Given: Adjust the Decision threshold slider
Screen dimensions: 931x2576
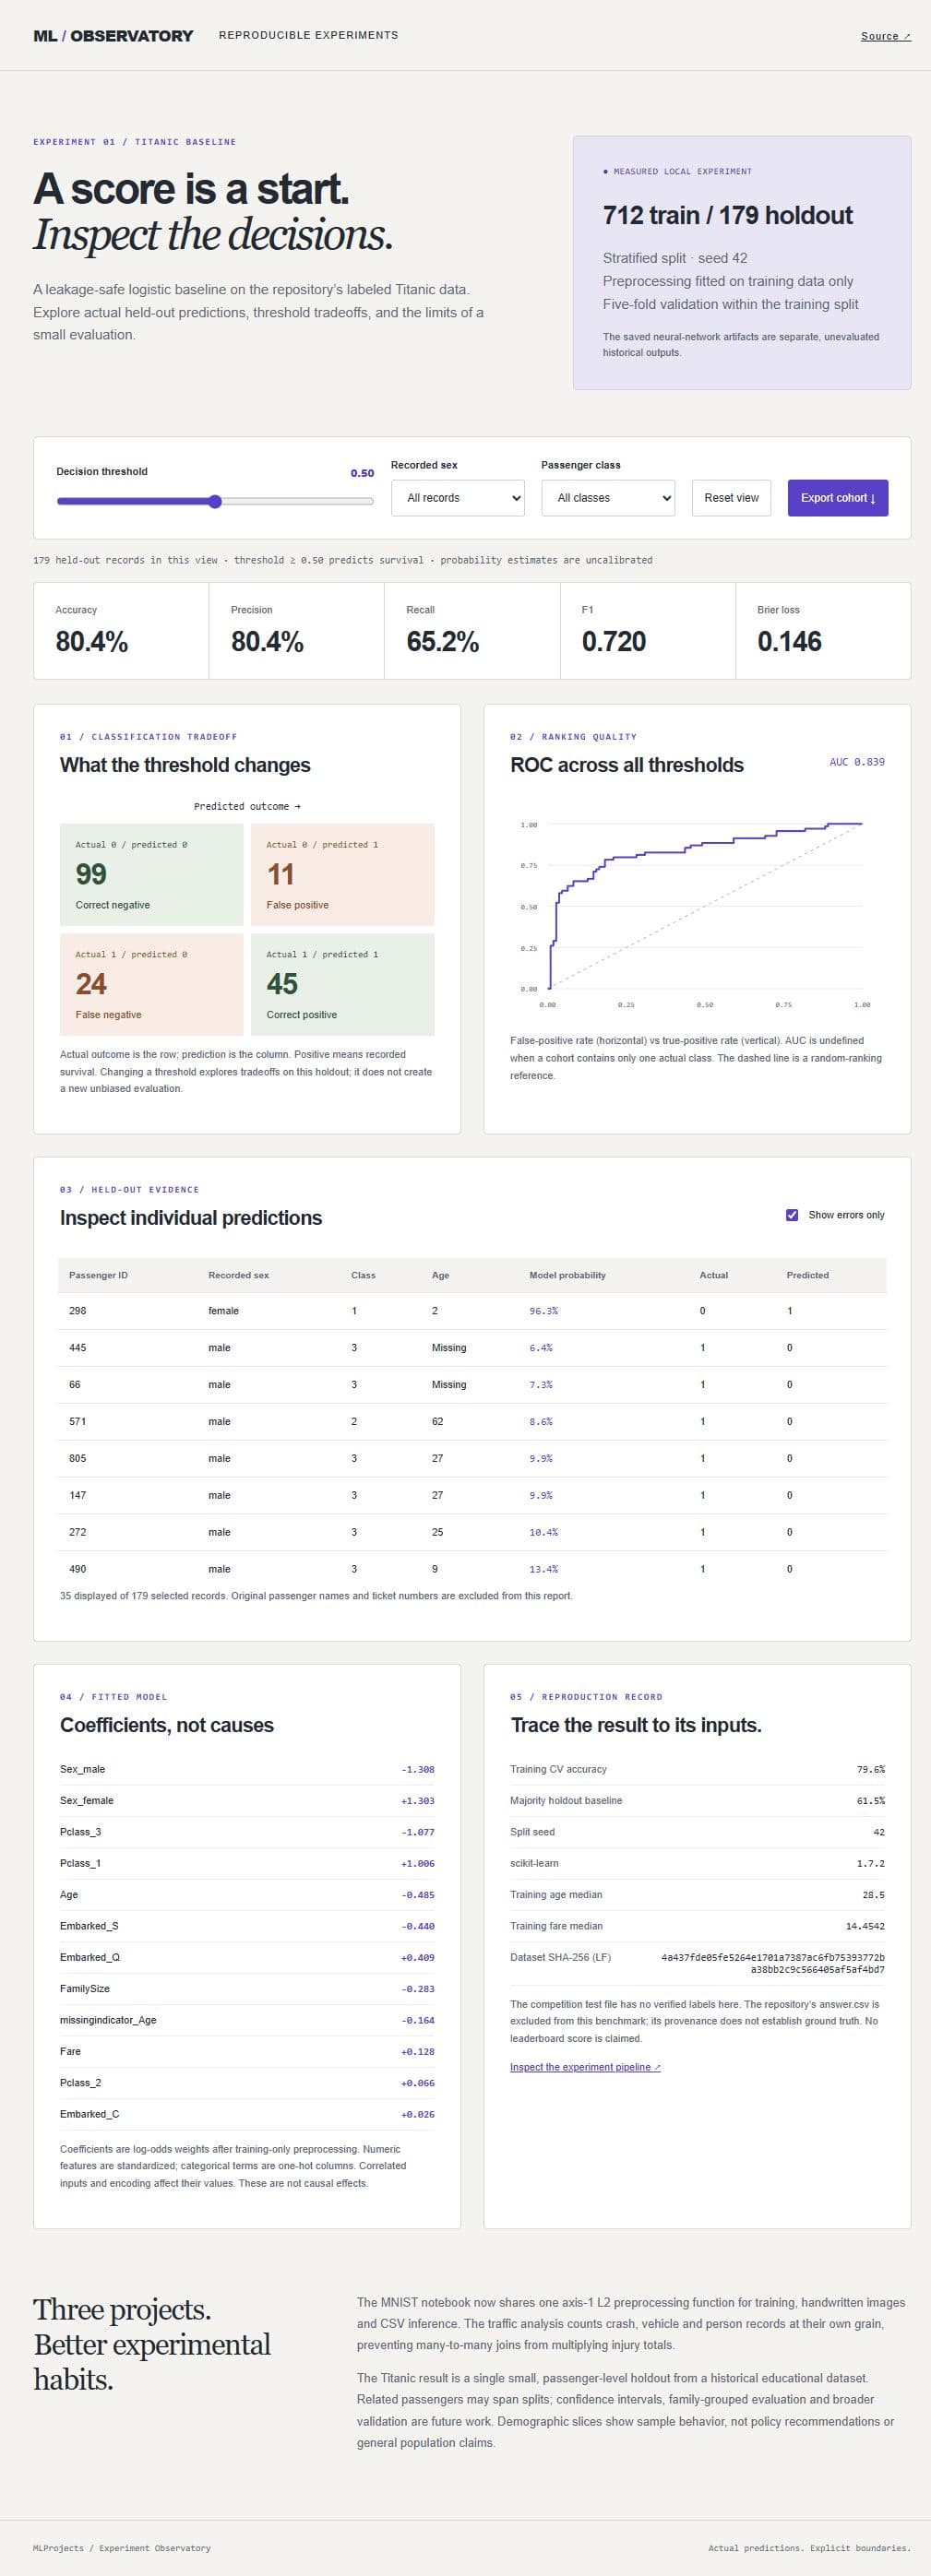Looking at the screenshot, I should pyautogui.click(x=215, y=501).
